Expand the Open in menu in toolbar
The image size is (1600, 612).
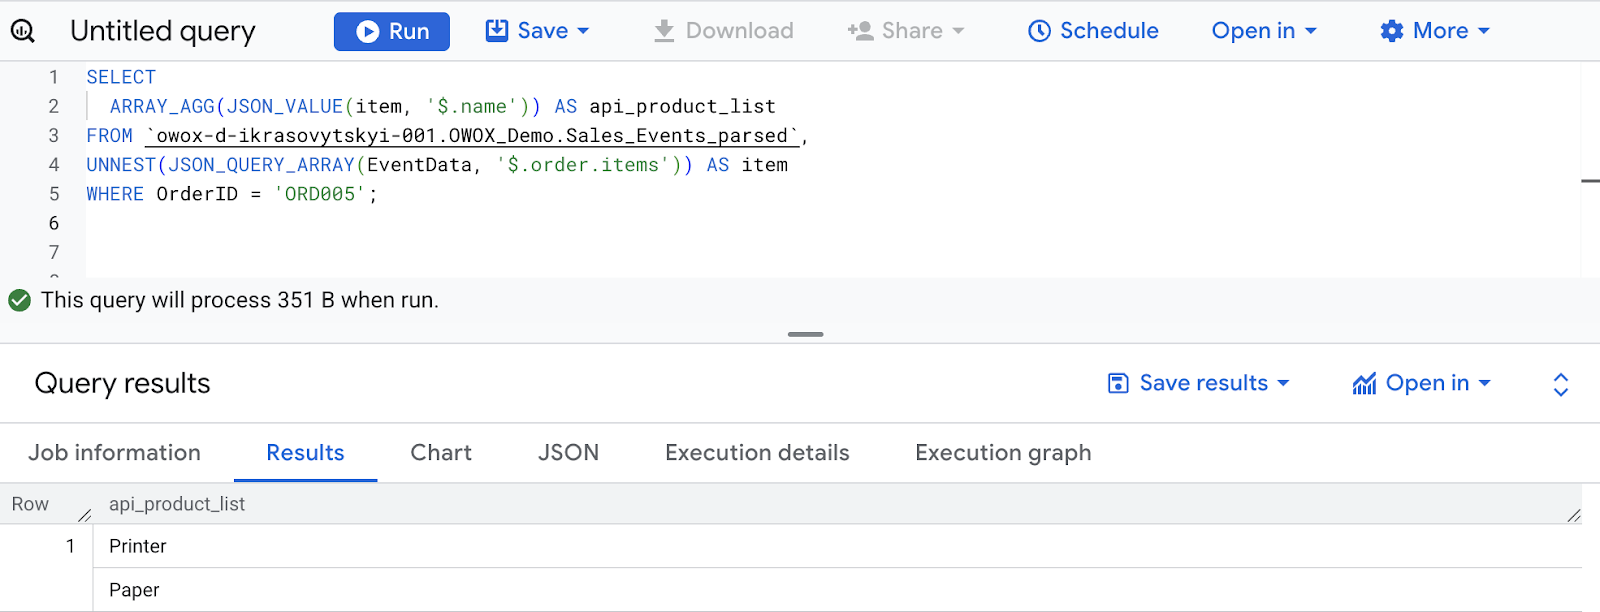point(1264,31)
